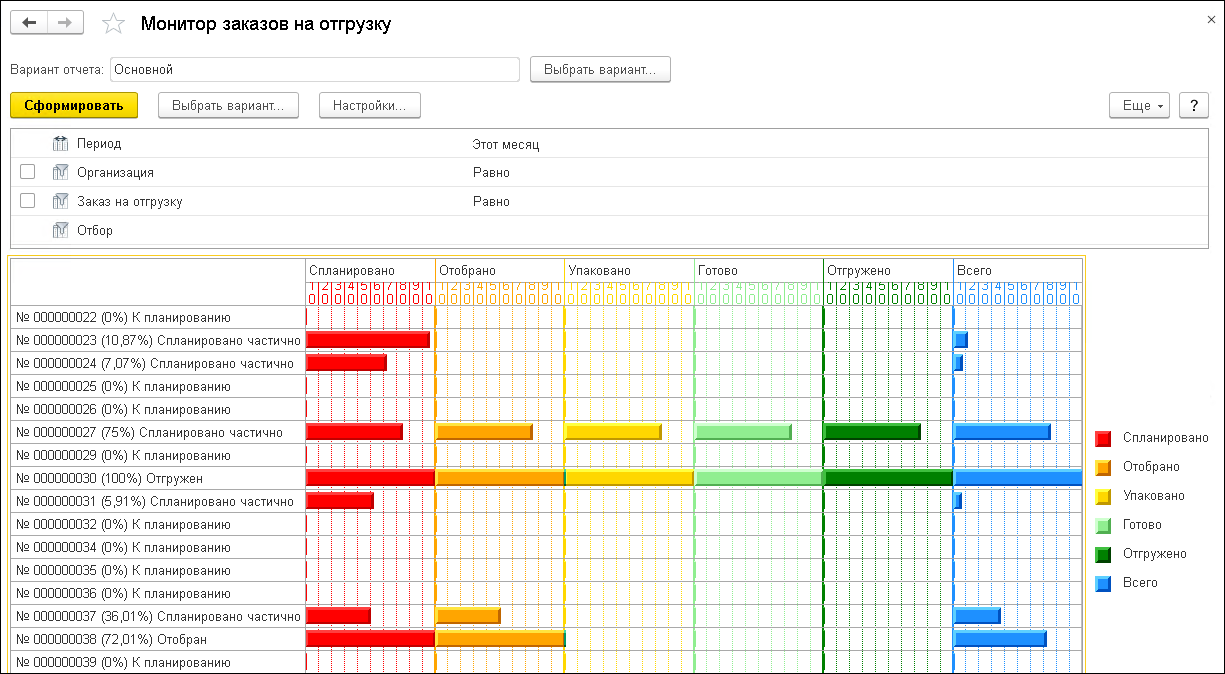Click Выбрать вариант... next to Сформировать
The width and height of the screenshot is (1225, 674).
228,105
